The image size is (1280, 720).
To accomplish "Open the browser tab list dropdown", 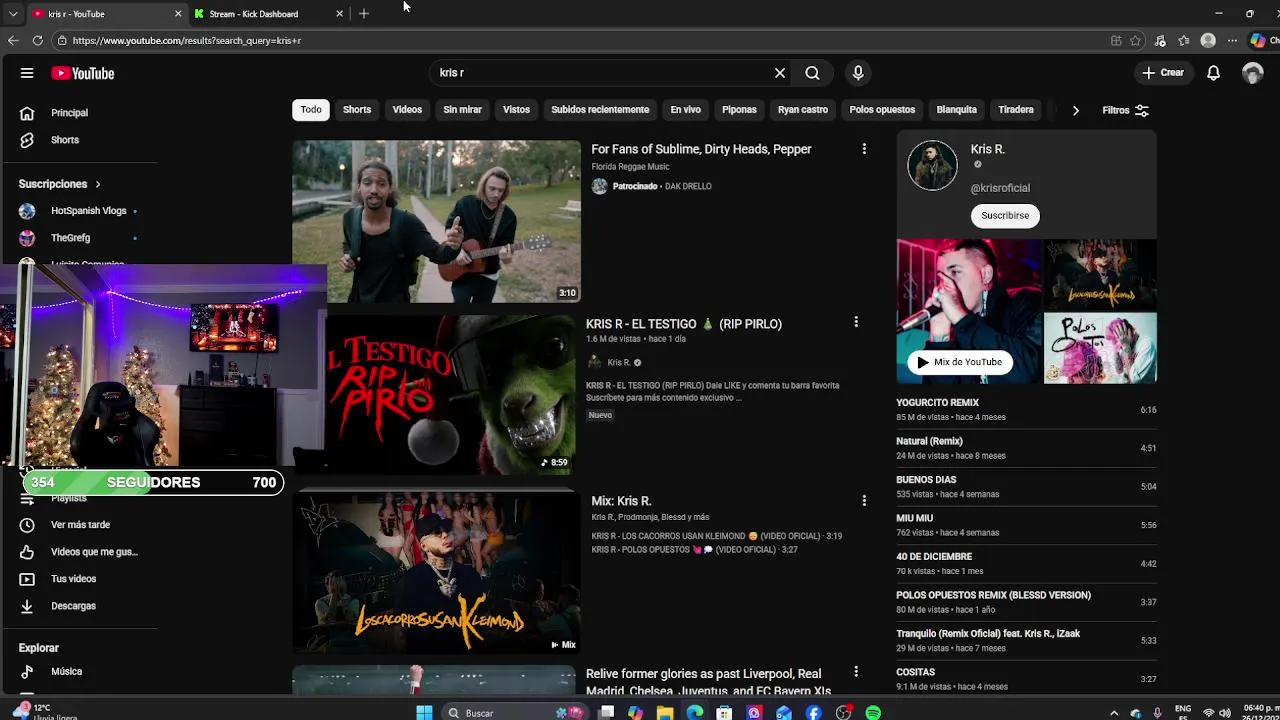I will tap(12, 14).
